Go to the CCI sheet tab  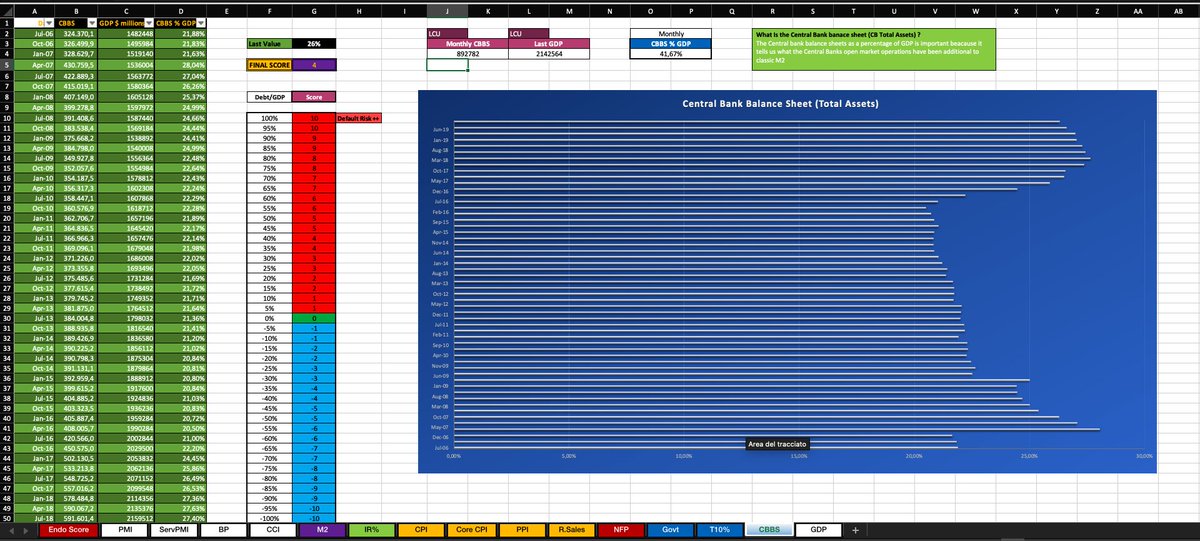tap(272, 530)
